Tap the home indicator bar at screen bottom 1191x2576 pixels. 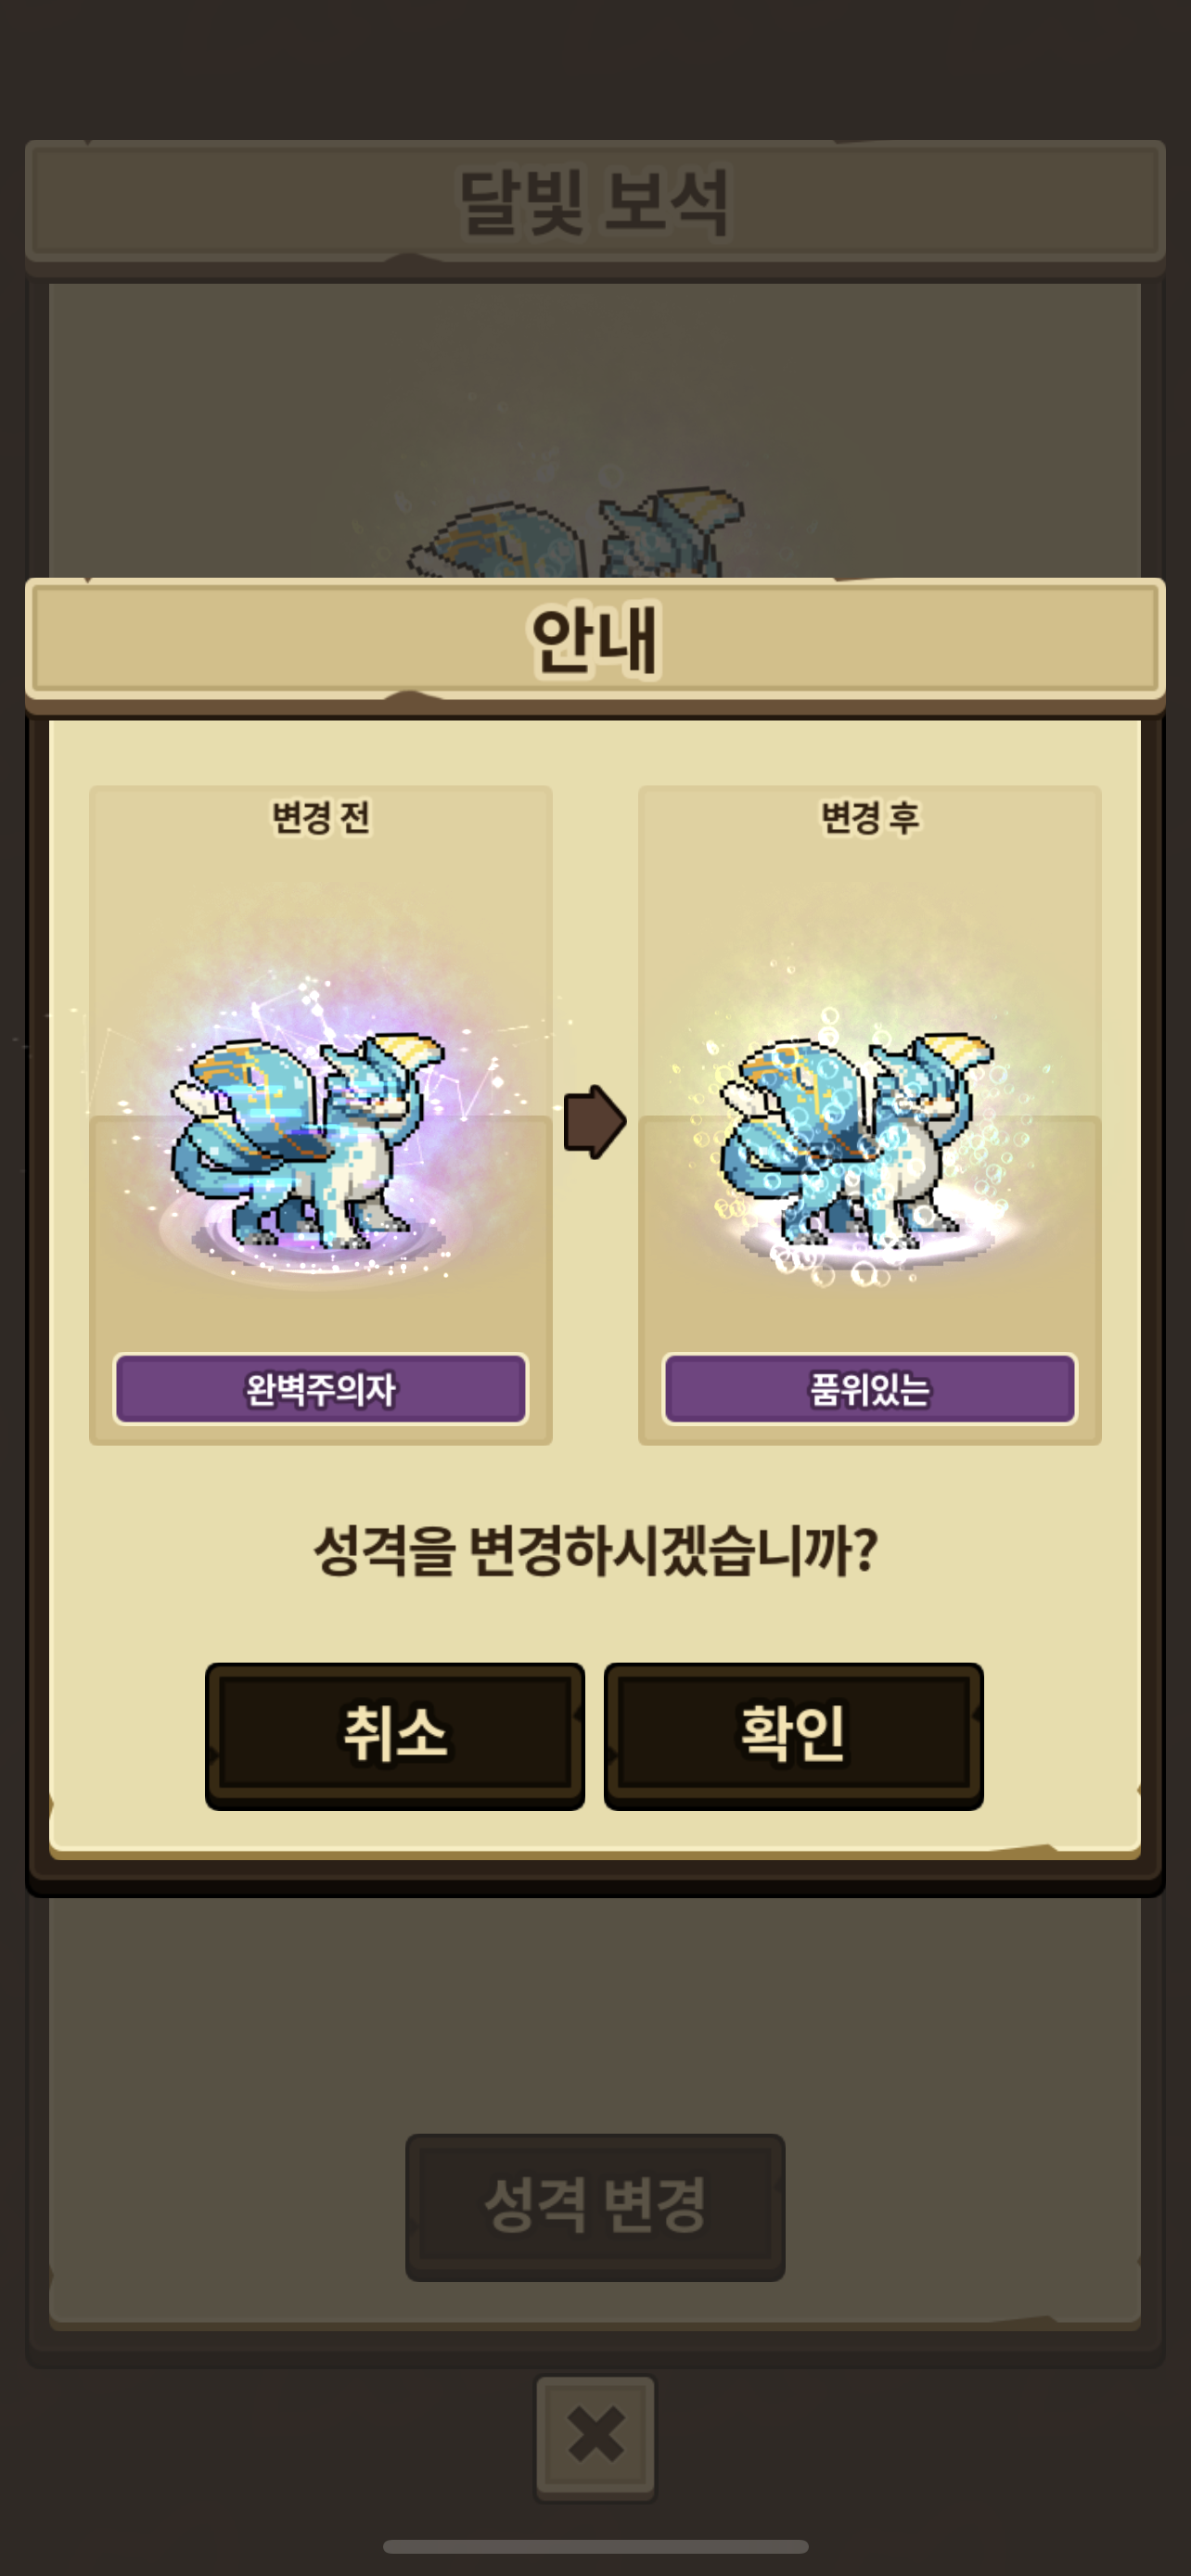tap(595, 2546)
